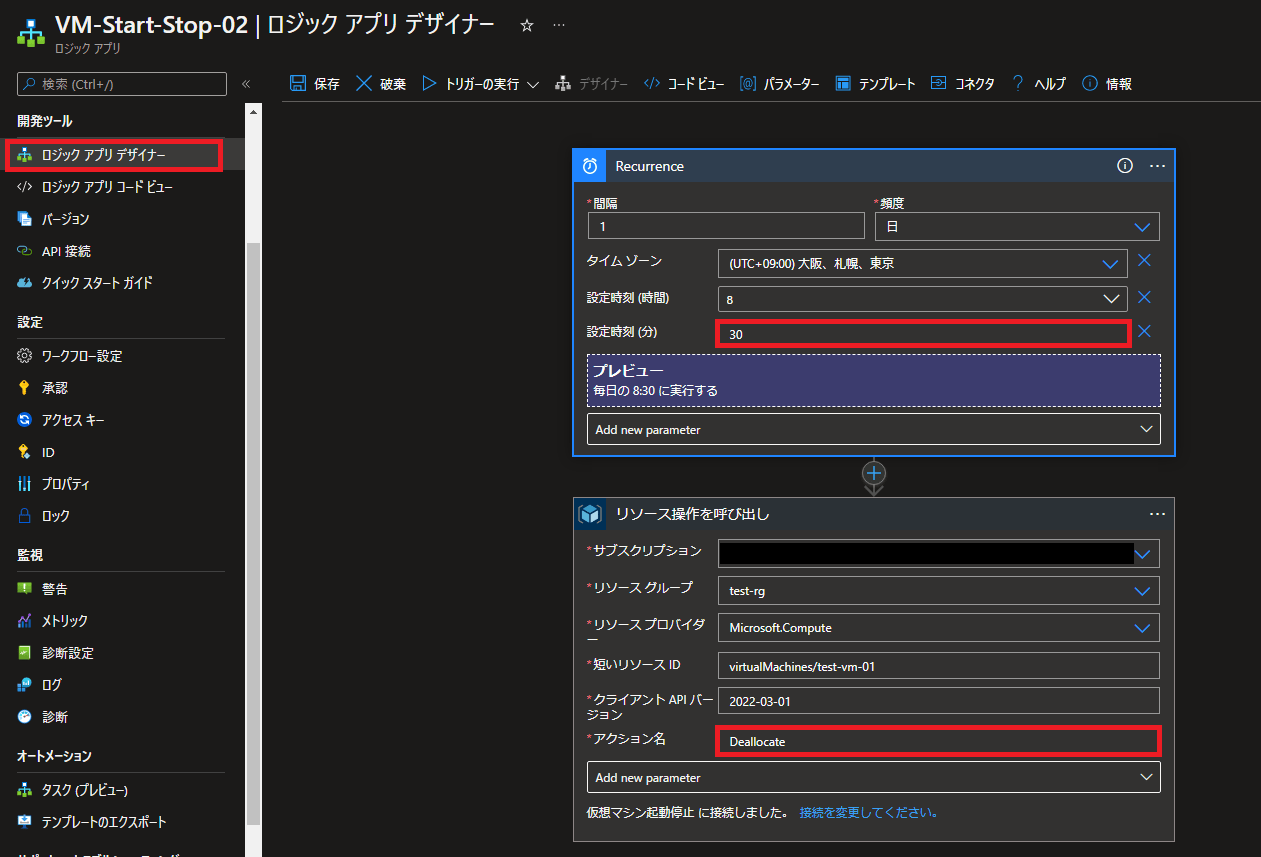The width and height of the screenshot is (1261, 857).
Task: Click the 破棄 (Discard) X icon
Action: pos(364,84)
